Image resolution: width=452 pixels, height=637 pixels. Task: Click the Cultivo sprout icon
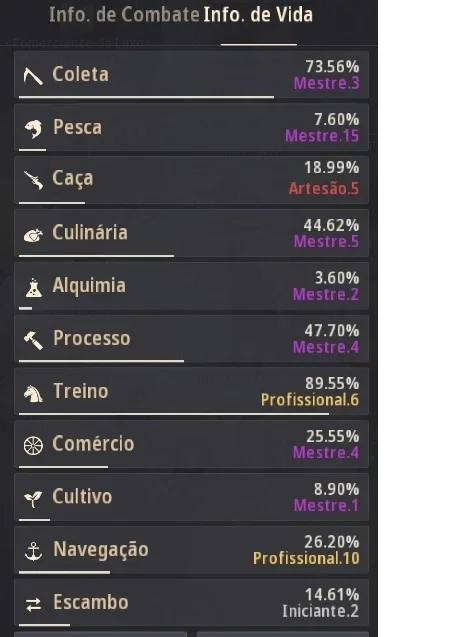(x=33, y=499)
